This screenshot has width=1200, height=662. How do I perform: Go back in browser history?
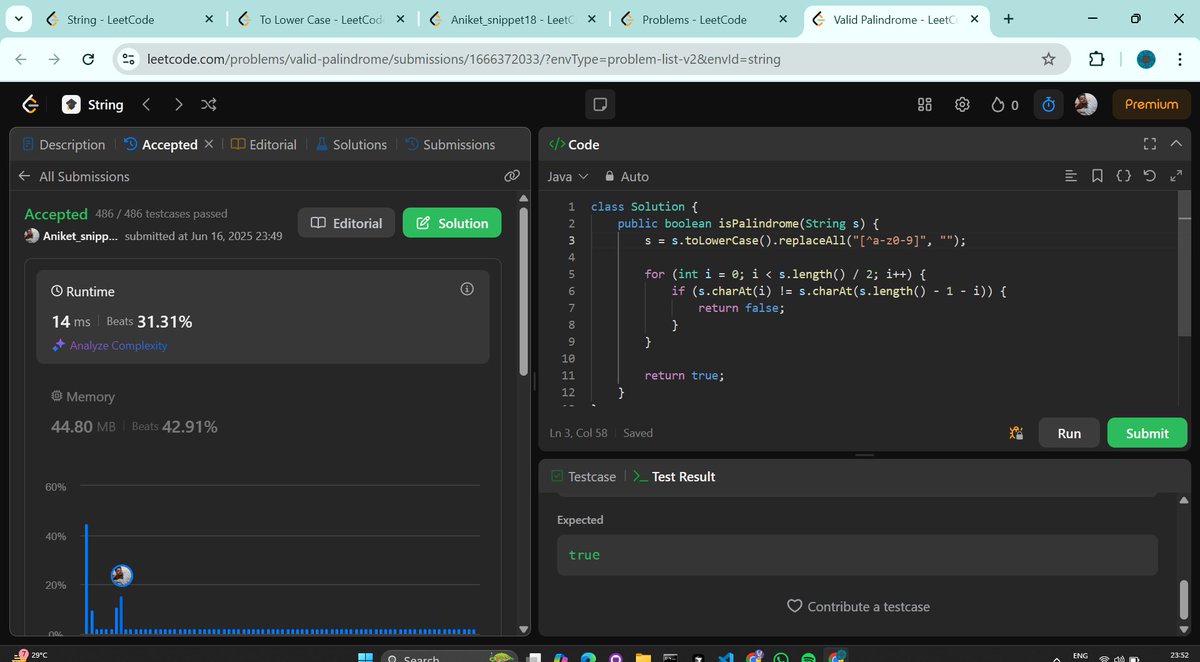[x=21, y=59]
